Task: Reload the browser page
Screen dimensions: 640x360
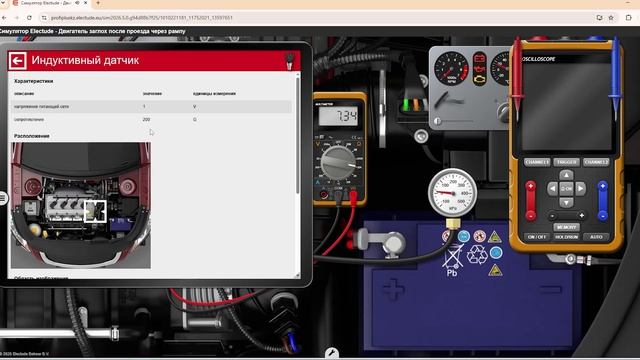Action: (29, 18)
